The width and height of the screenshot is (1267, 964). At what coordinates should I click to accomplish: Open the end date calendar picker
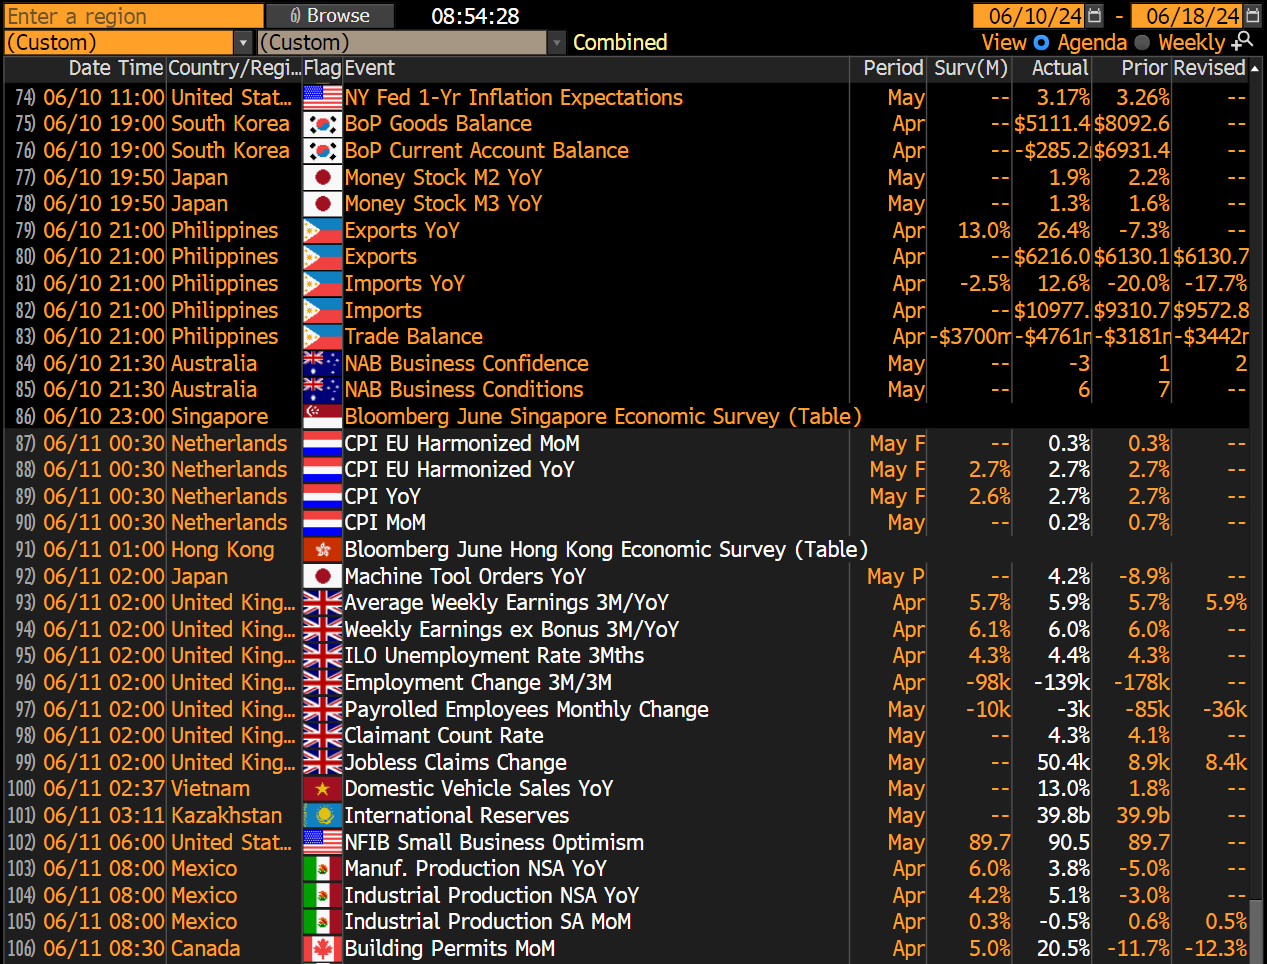[x=1252, y=16]
